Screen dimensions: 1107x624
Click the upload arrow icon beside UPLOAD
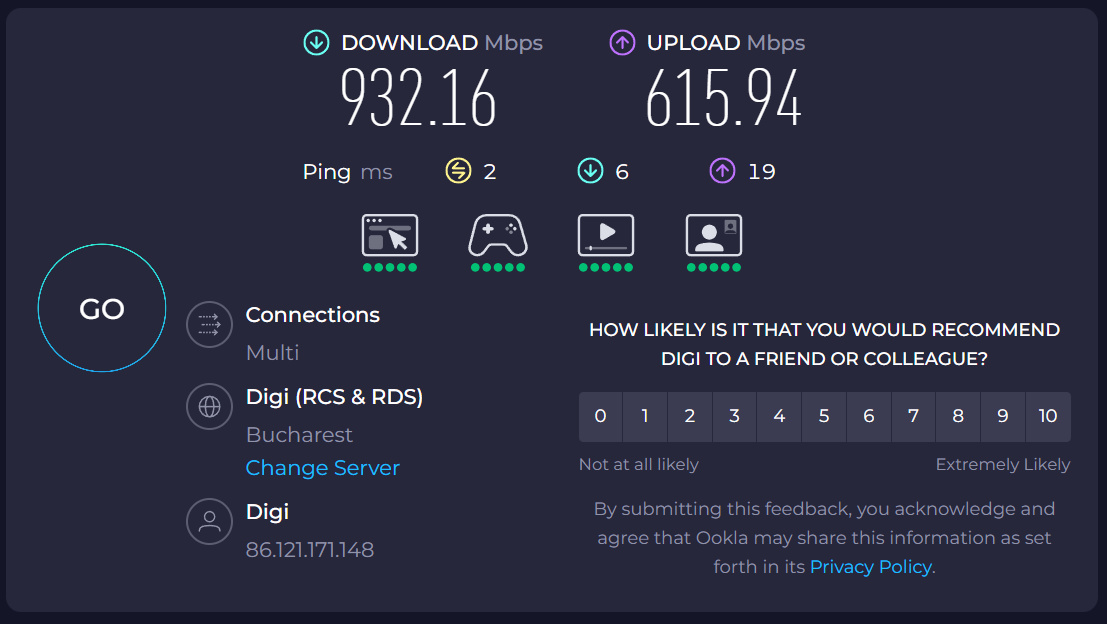623,43
